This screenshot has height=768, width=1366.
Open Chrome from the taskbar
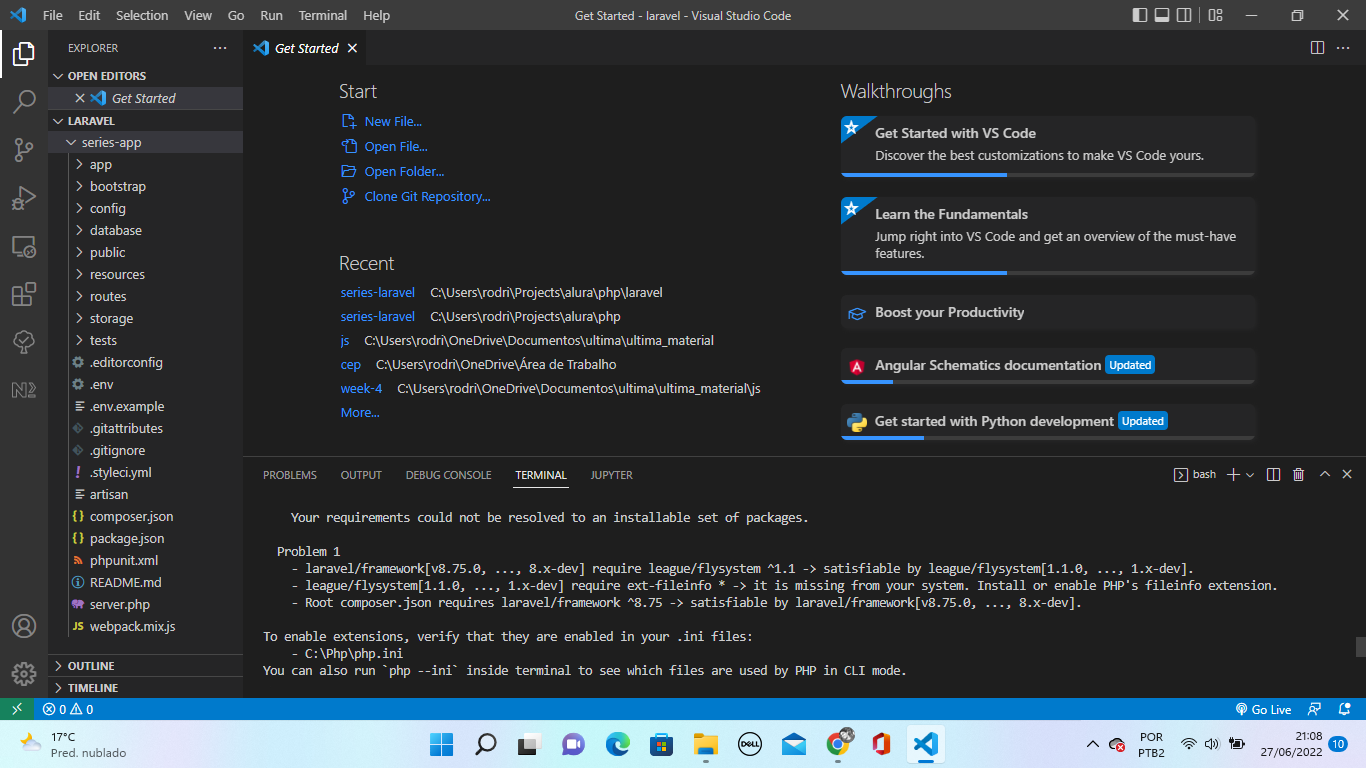point(838,744)
